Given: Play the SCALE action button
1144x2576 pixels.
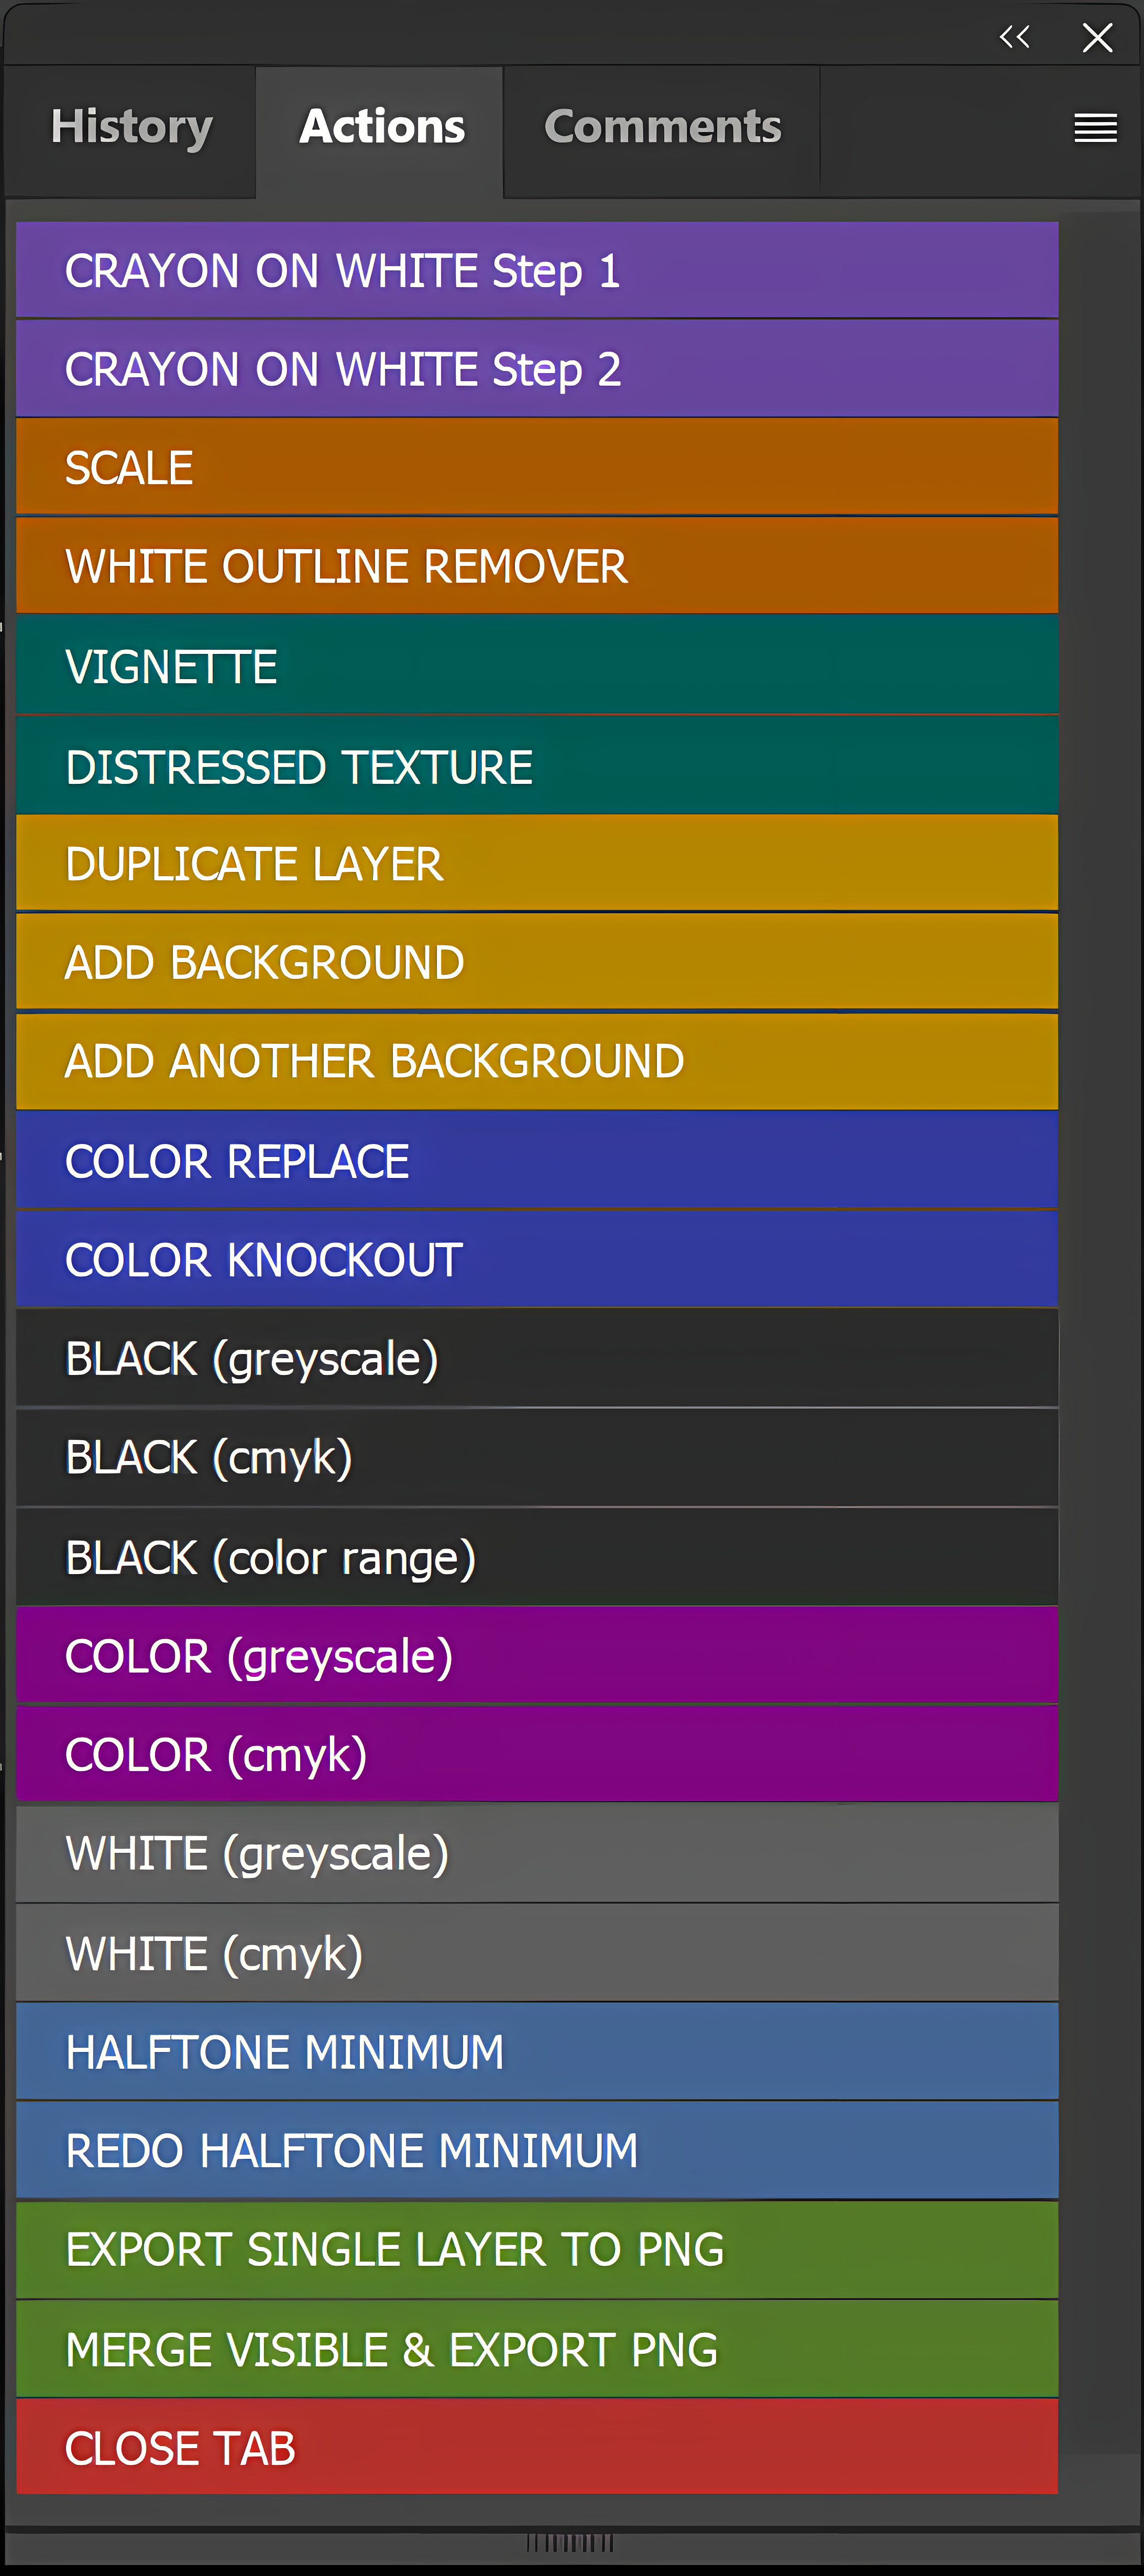Looking at the screenshot, I should (537, 468).
